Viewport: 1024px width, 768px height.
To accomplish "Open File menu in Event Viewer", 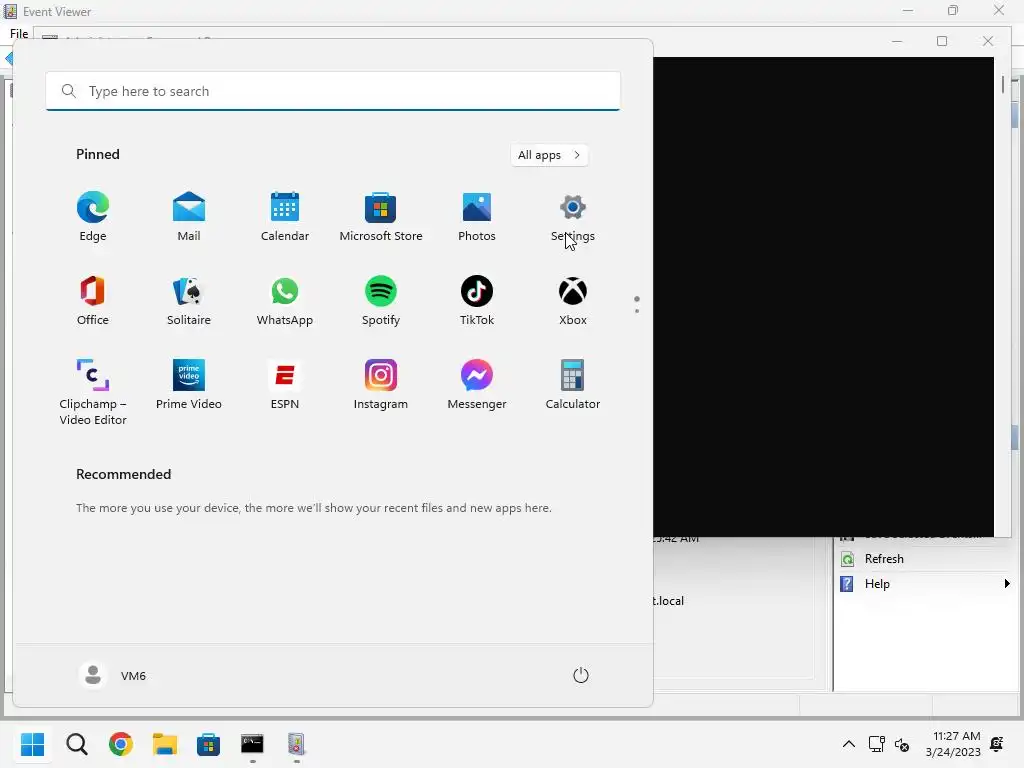I will click(19, 33).
